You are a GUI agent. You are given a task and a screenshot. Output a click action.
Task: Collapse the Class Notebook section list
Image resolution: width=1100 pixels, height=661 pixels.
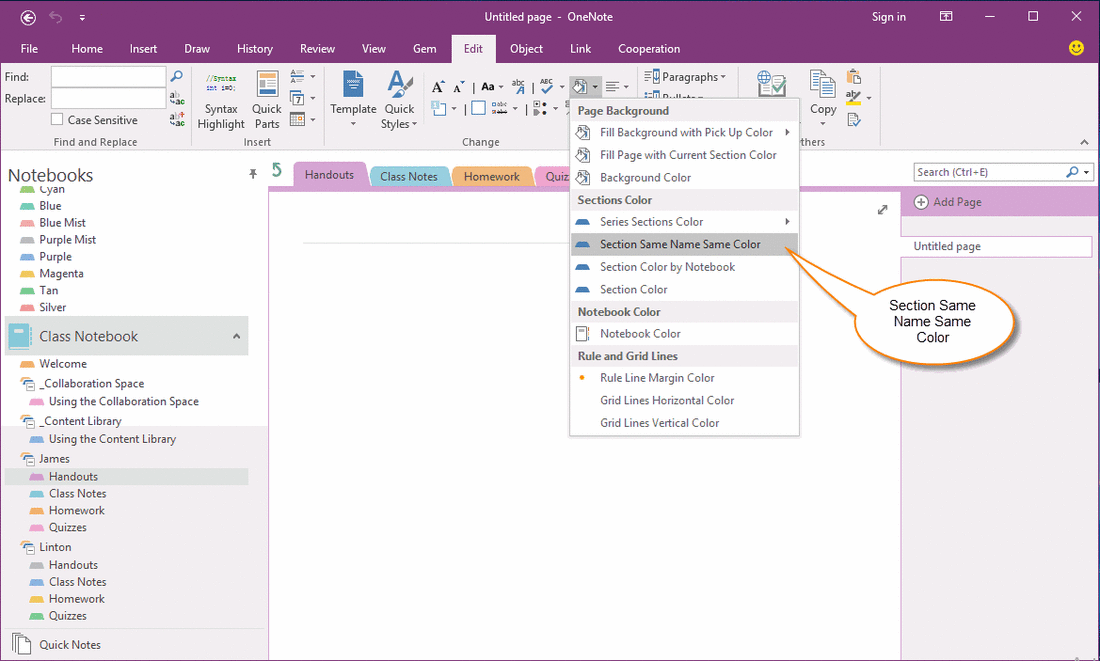point(236,336)
